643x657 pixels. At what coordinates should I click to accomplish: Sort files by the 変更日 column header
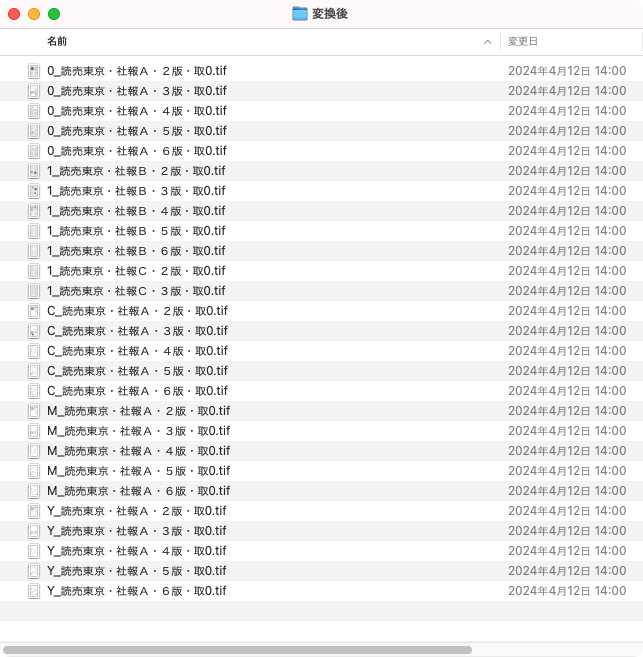pyautogui.click(x=523, y=42)
